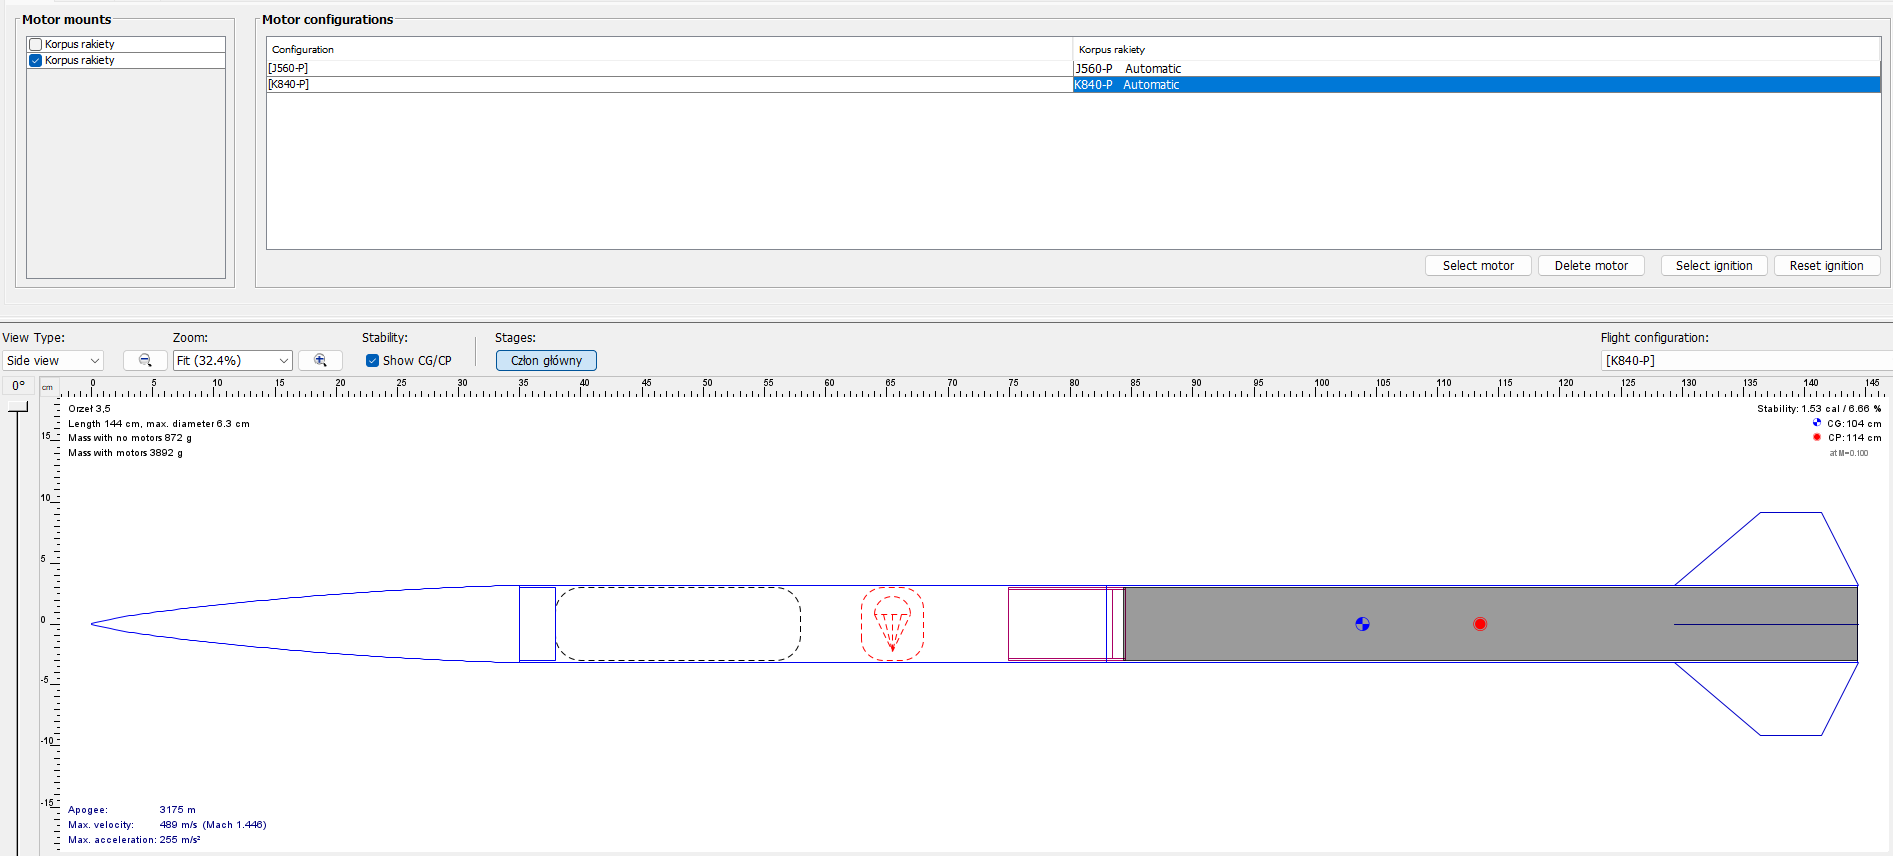Click the blue CG marker on the rocket
This screenshot has height=856, width=1893.
[1362, 624]
